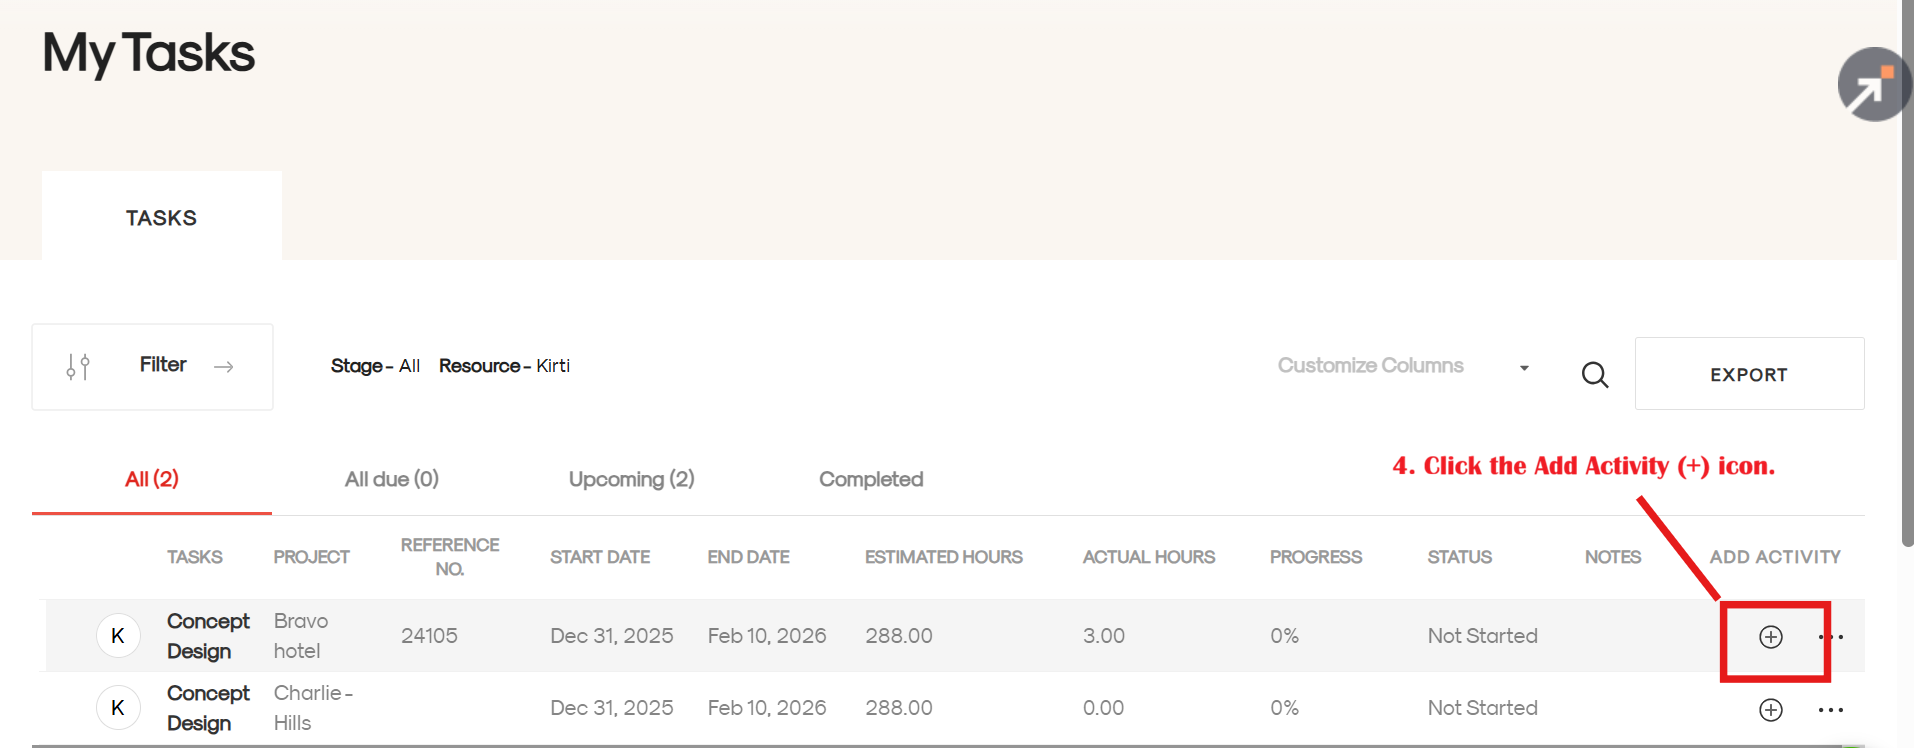Sort by the END DATE column header

click(748, 557)
